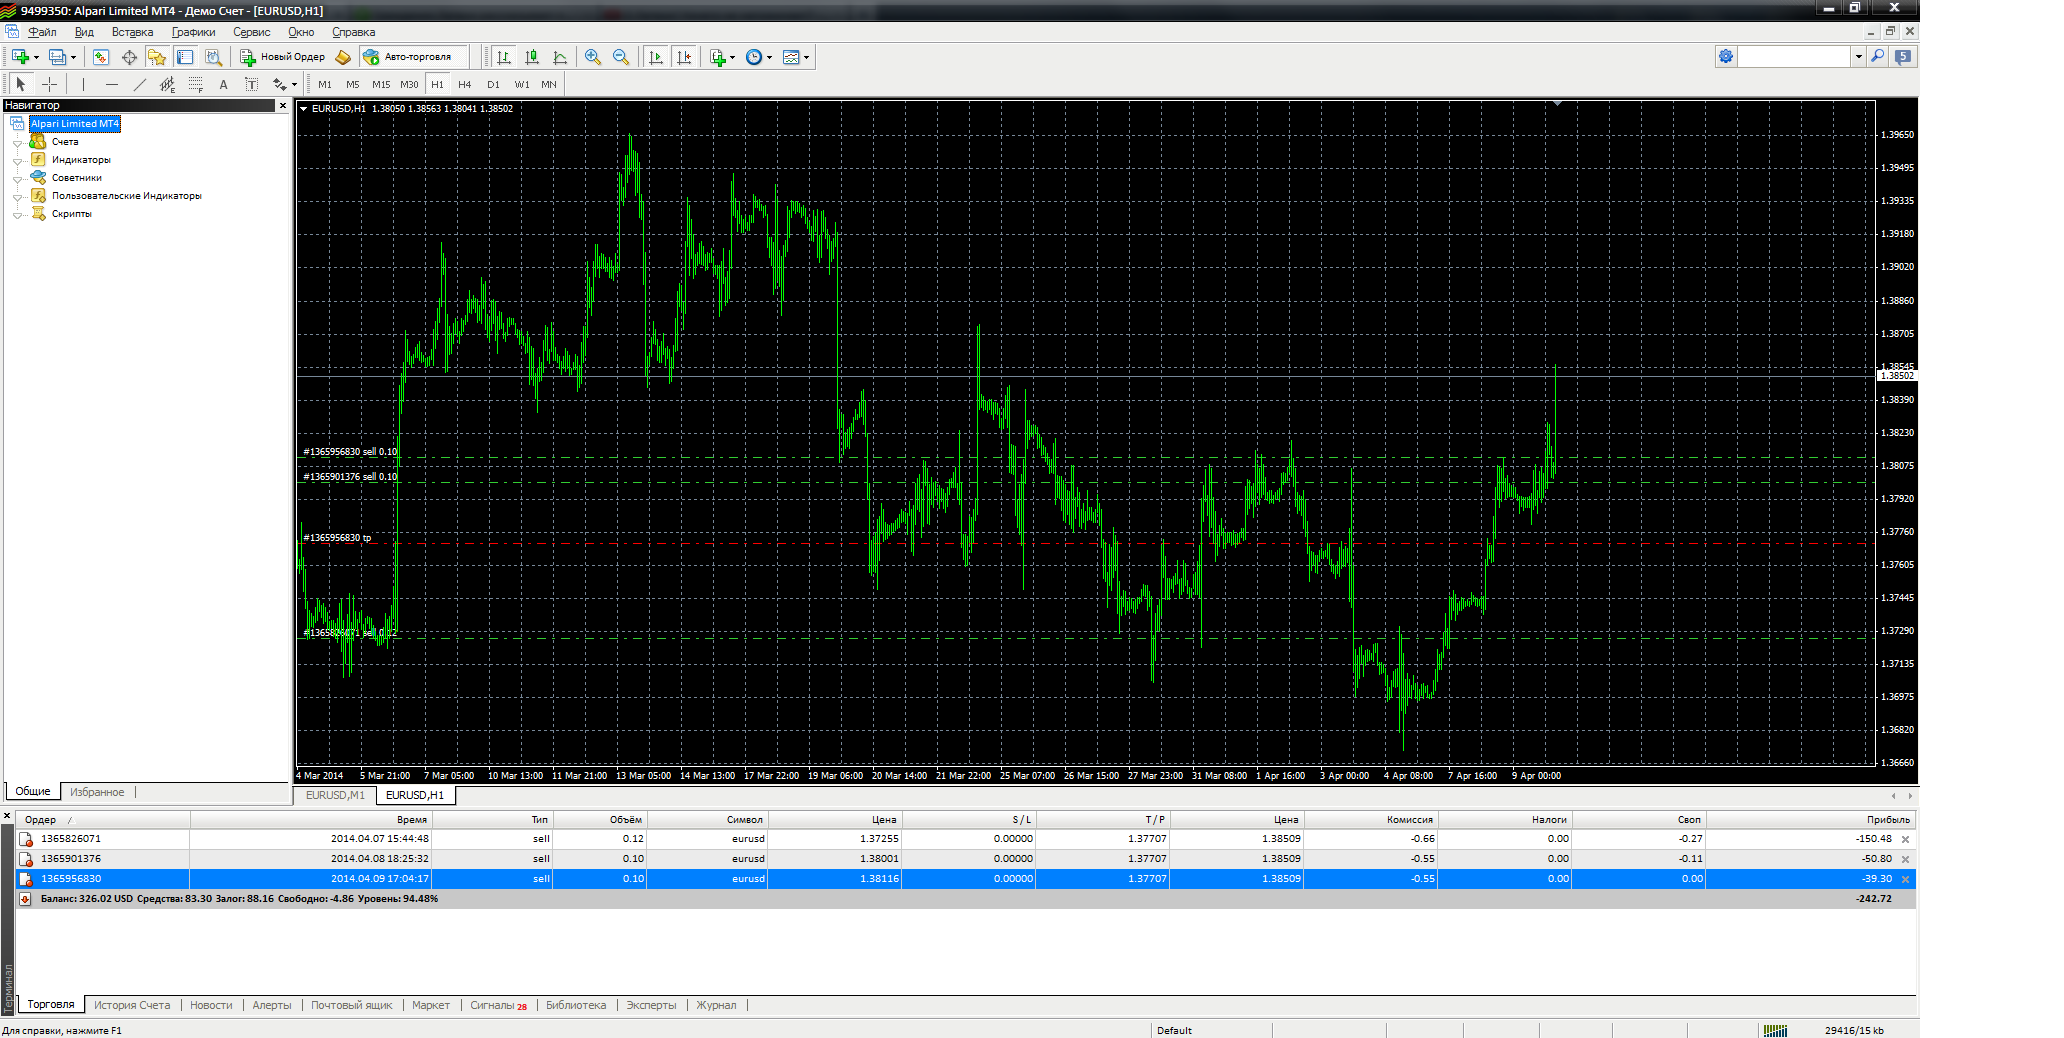Open the arrows objects dropdown

(x=294, y=85)
